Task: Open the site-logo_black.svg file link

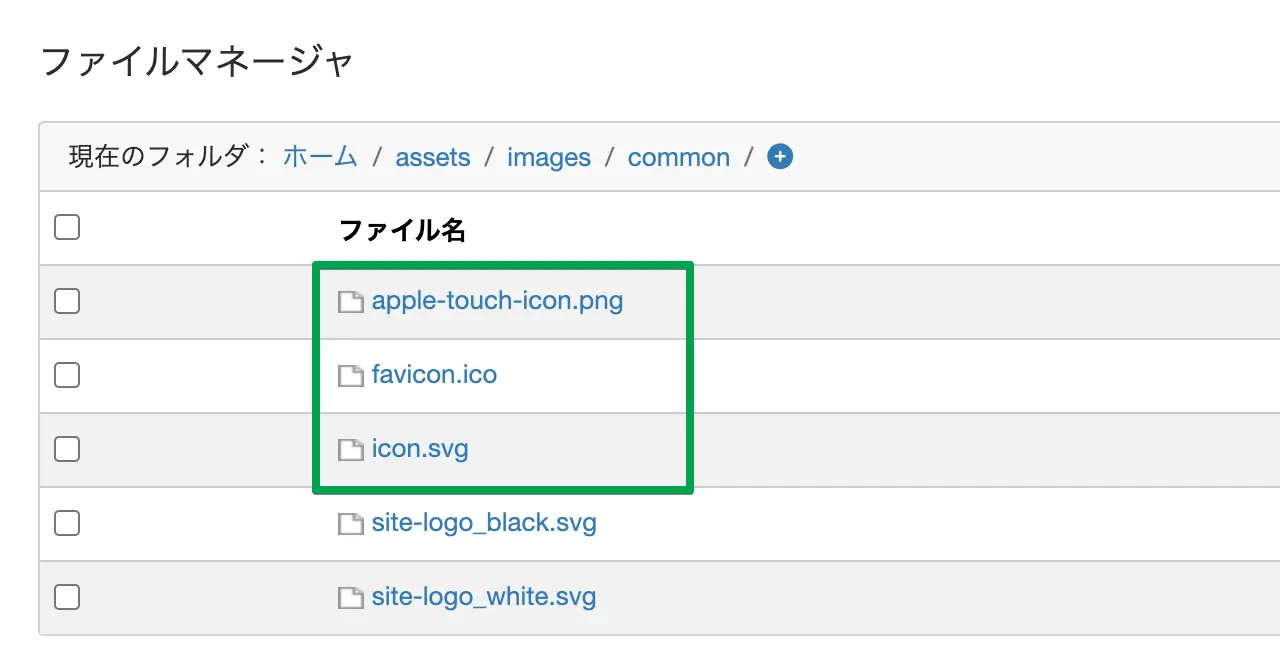Action: coord(484,523)
